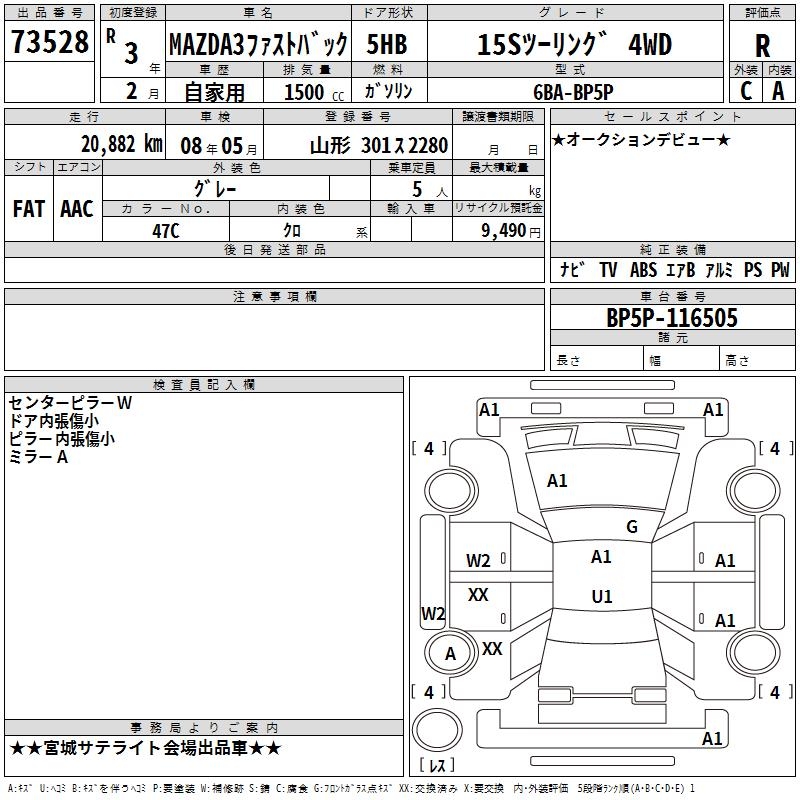Viewport: 800px width, 800px height.
Task: Click the large R evaluation score
Action: pyautogui.click(x=762, y=46)
